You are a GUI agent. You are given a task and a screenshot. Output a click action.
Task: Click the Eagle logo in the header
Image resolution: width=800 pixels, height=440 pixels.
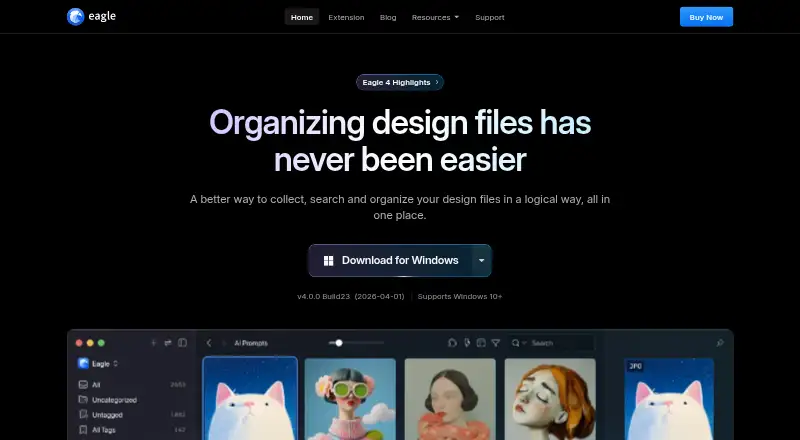tap(91, 17)
